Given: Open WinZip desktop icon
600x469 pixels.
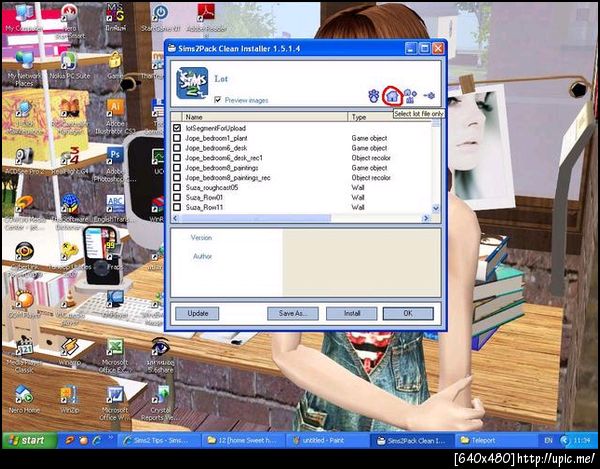Looking at the screenshot, I should [69, 400].
